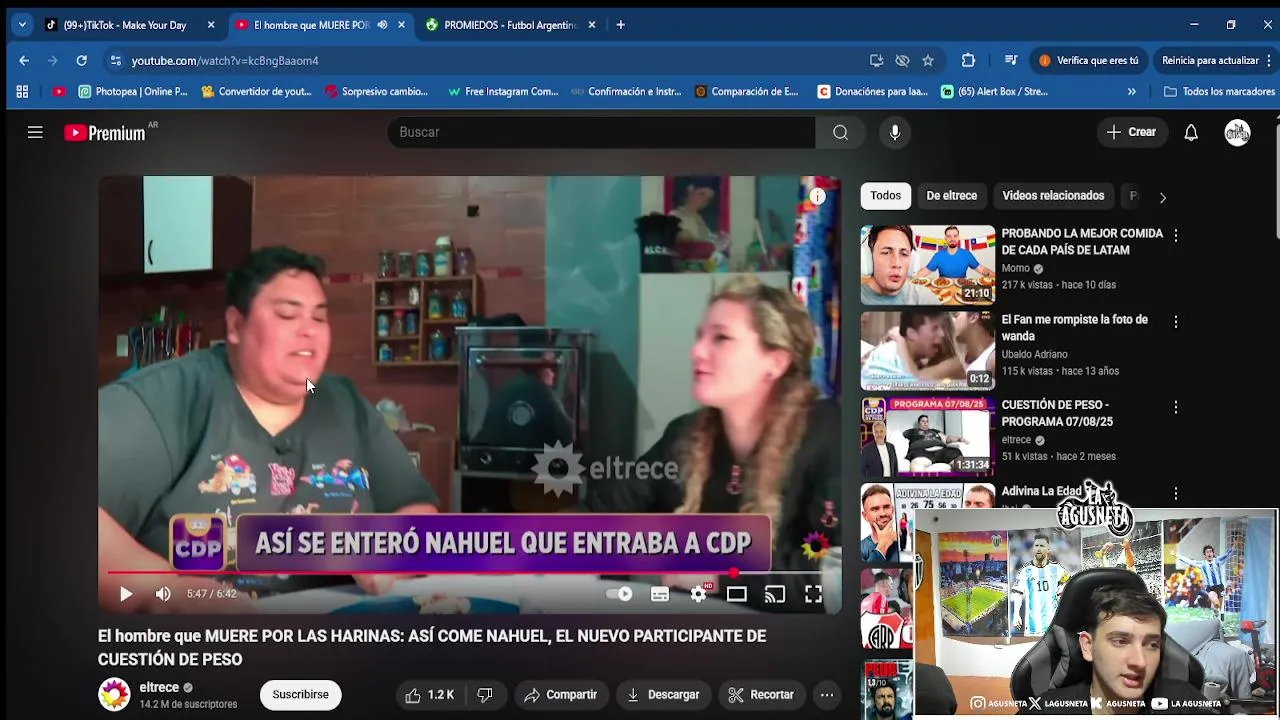Open the Chrome extensions puzzle icon
The width and height of the screenshot is (1280, 720).
[968, 61]
